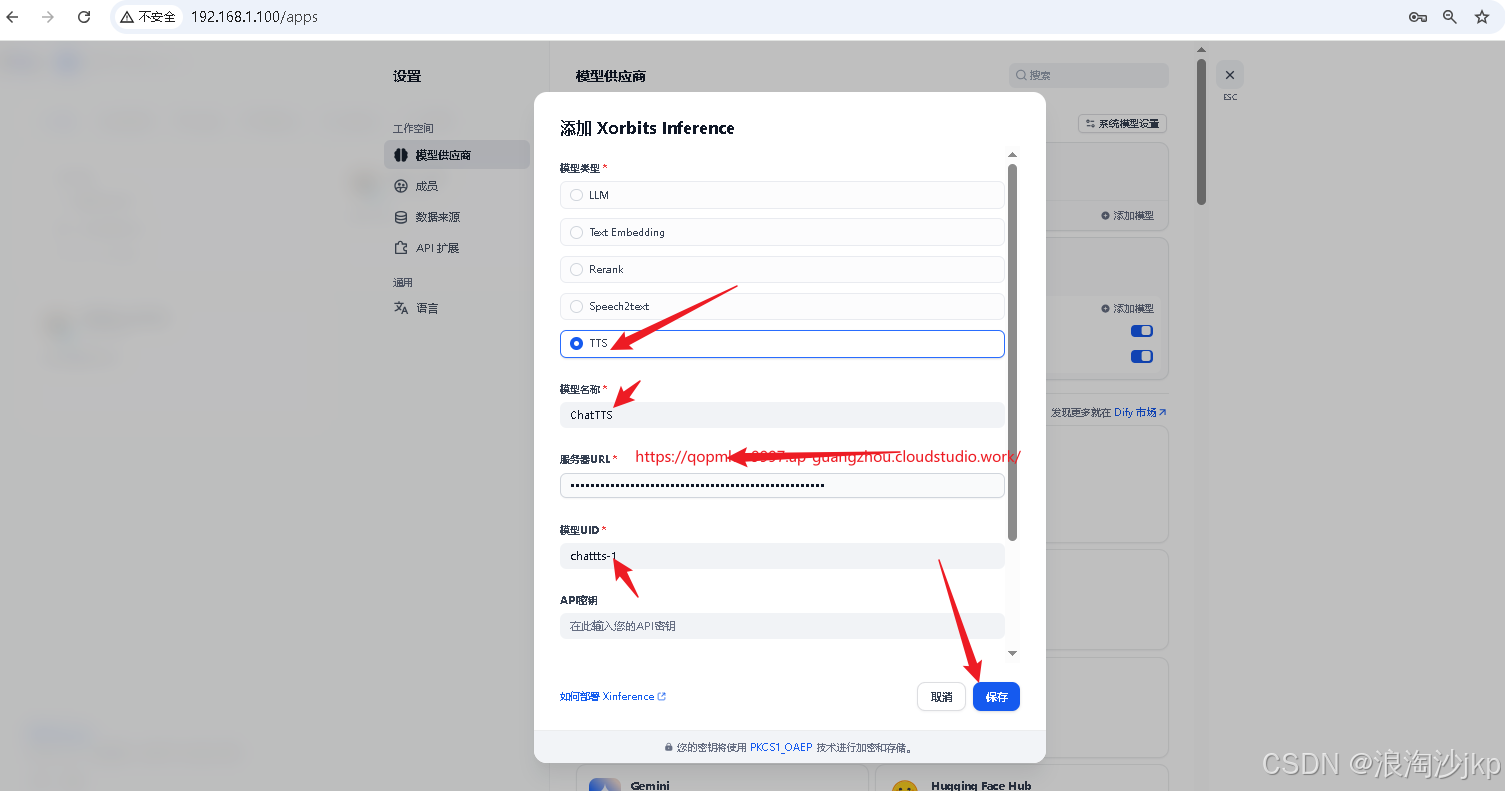The image size is (1505, 791).
Task: Open 数据来源 in the settings sidebar
Action: pyautogui.click(x=457, y=217)
